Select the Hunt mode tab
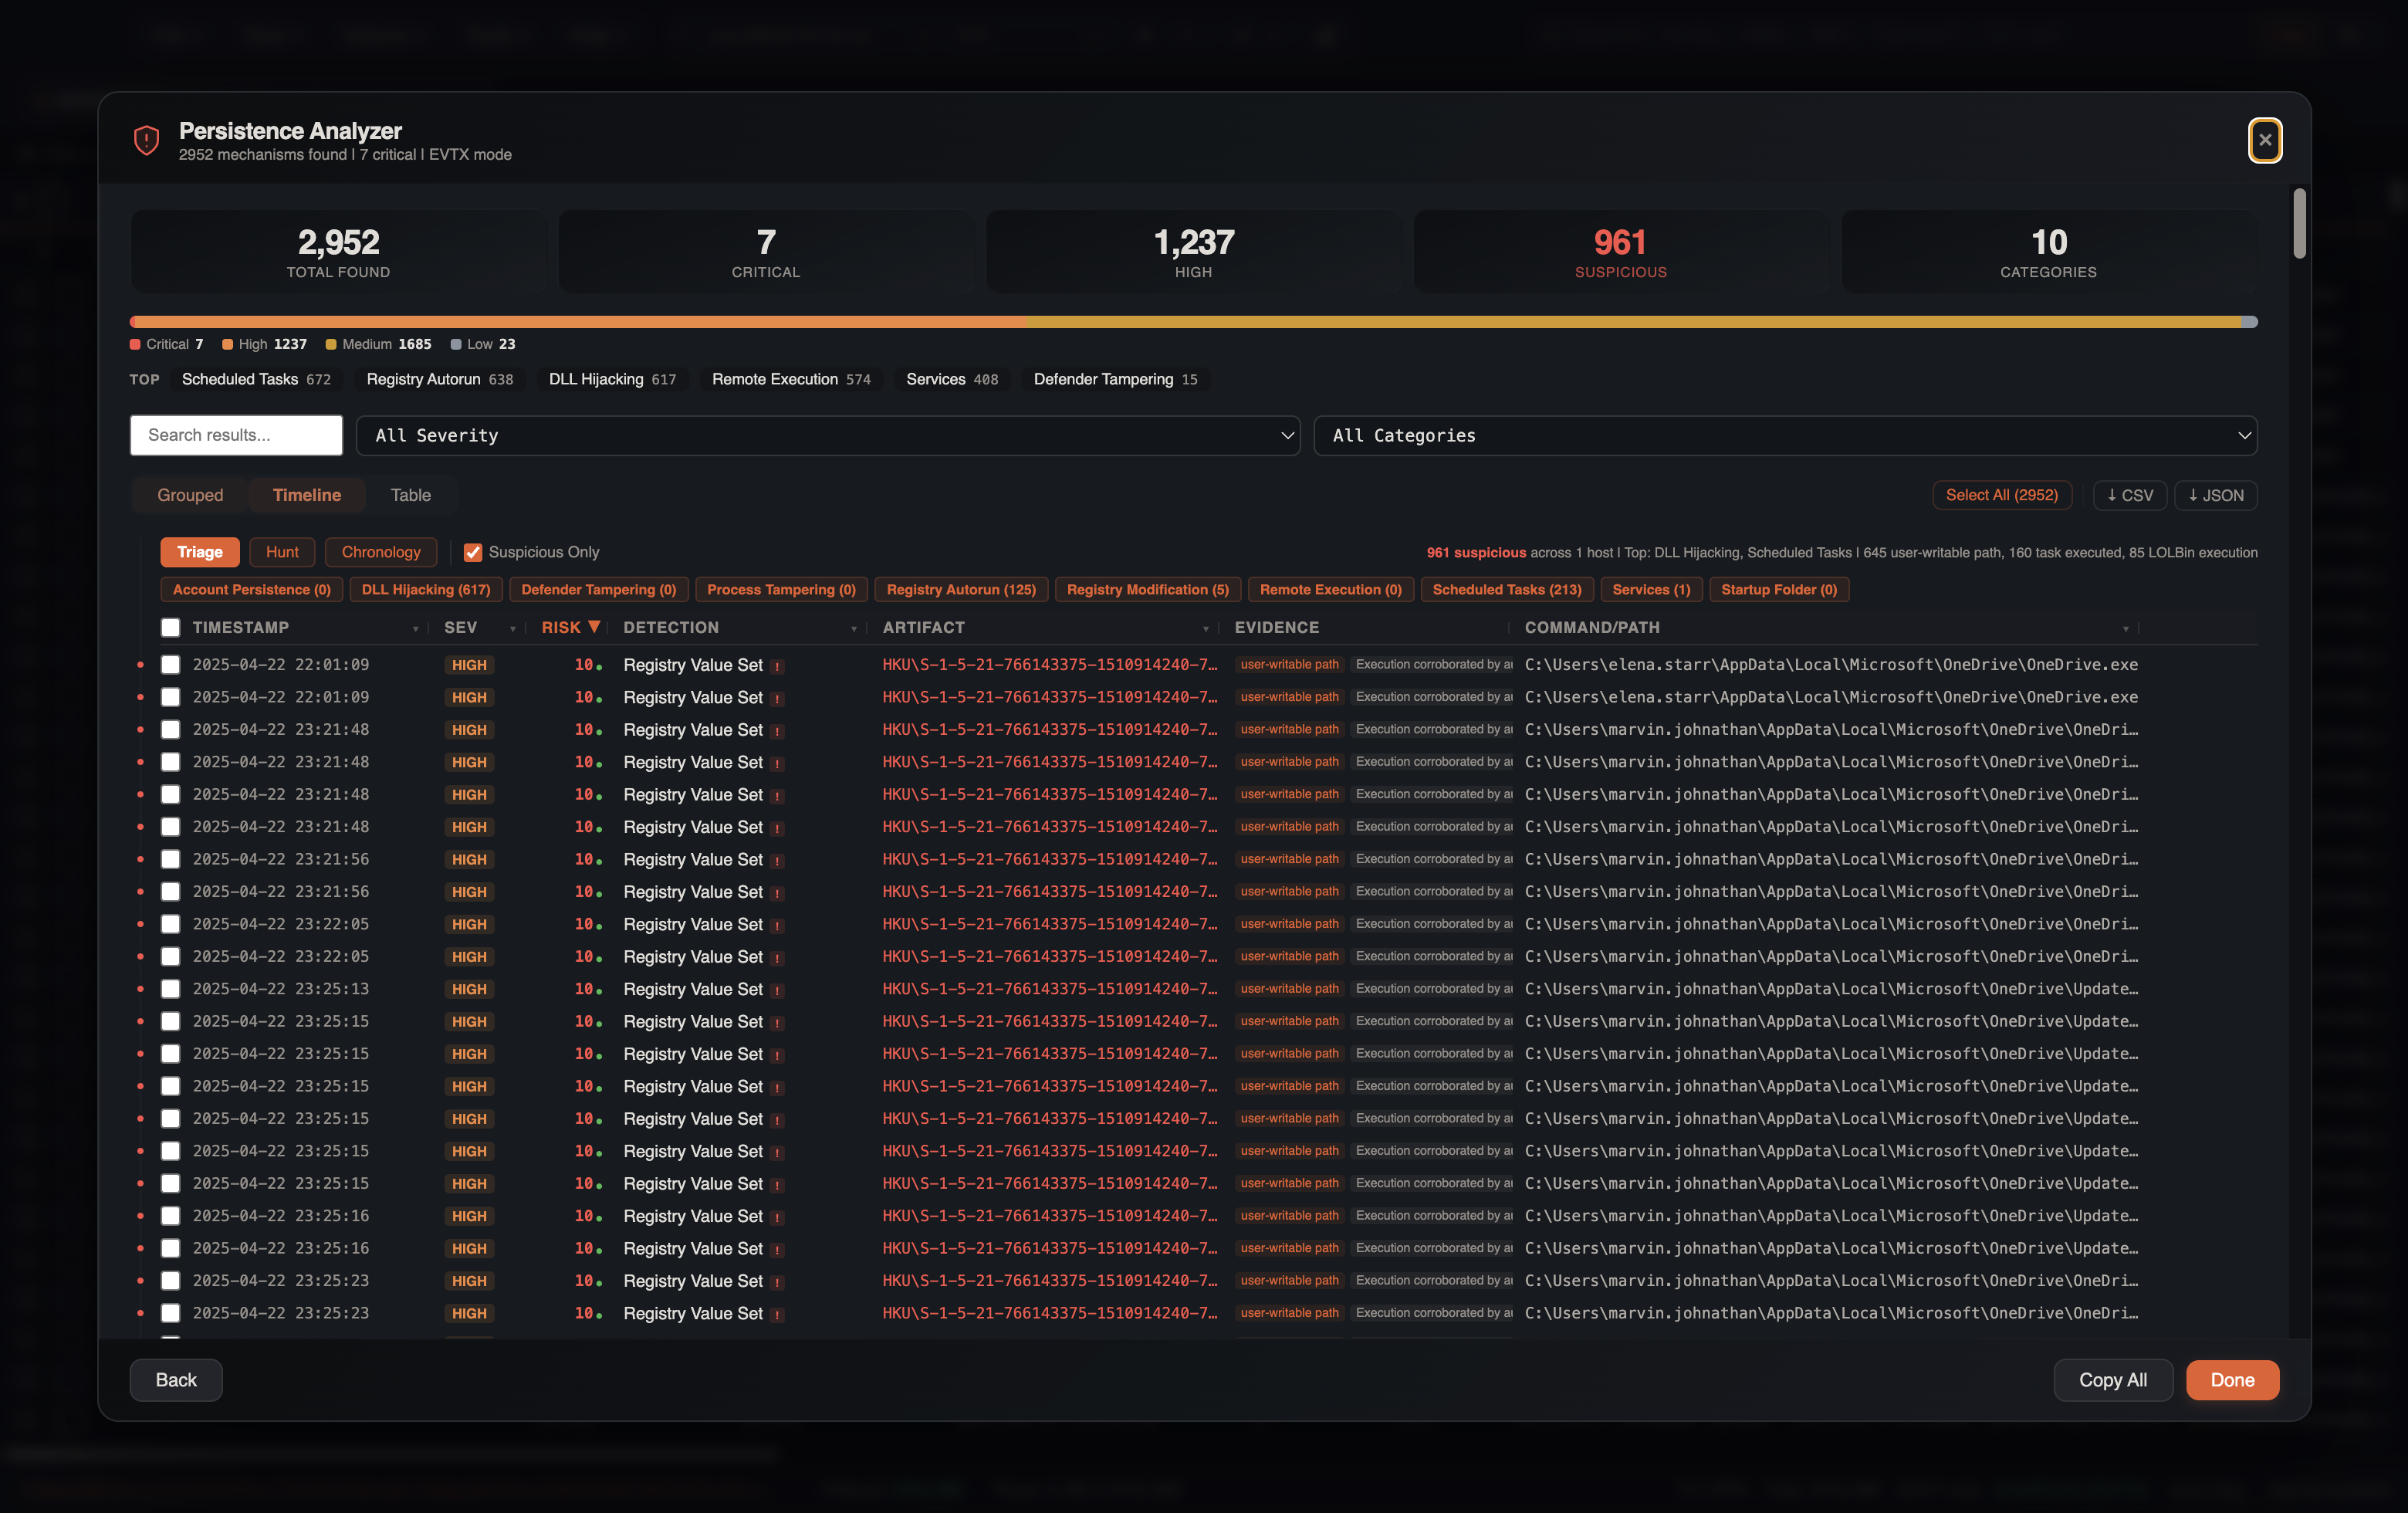The height and width of the screenshot is (1513, 2408). tap(282, 552)
